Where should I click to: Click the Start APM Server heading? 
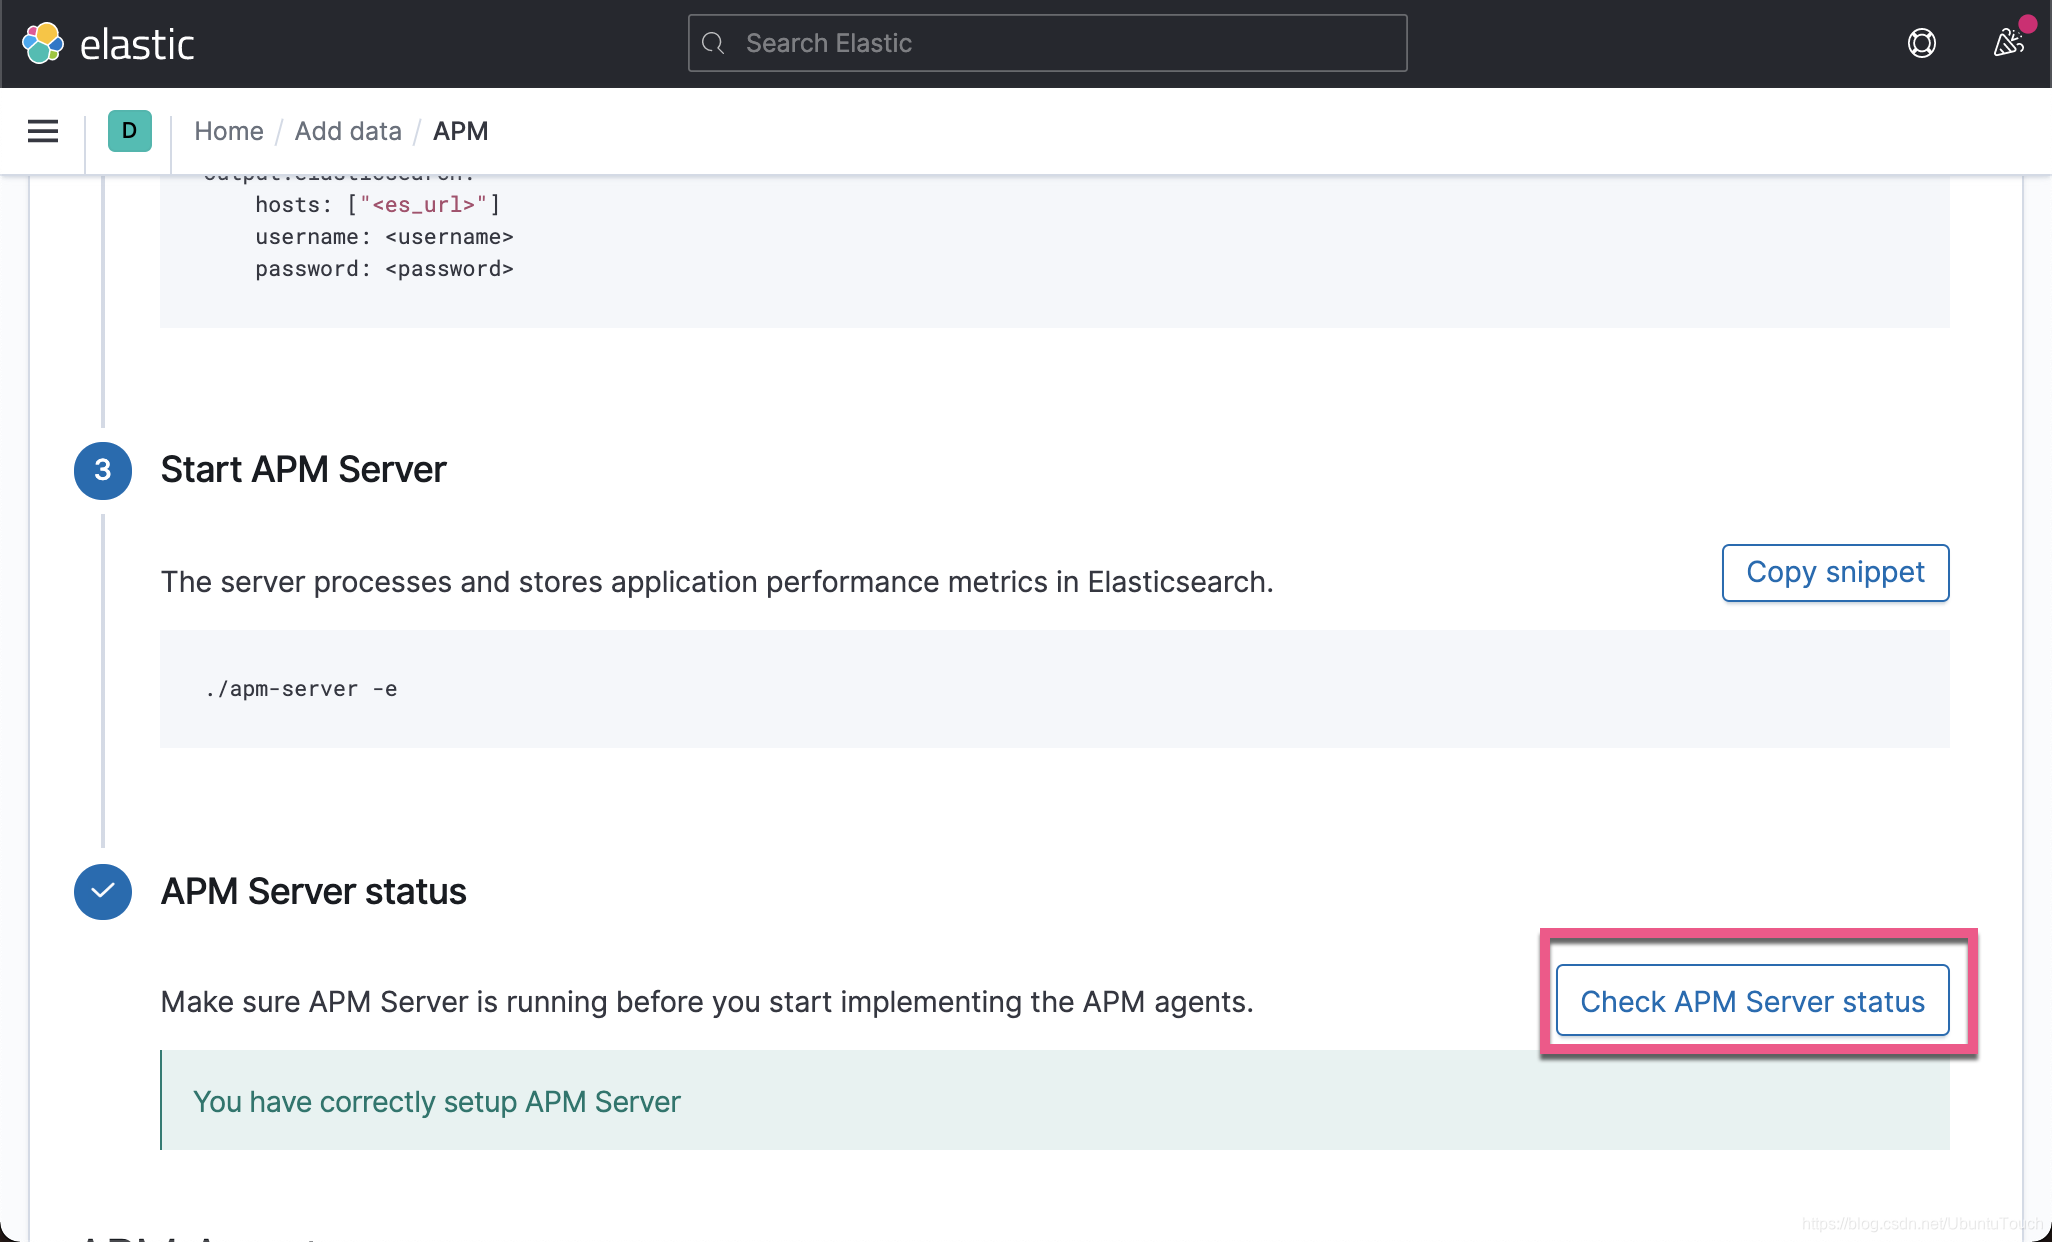[x=303, y=470]
